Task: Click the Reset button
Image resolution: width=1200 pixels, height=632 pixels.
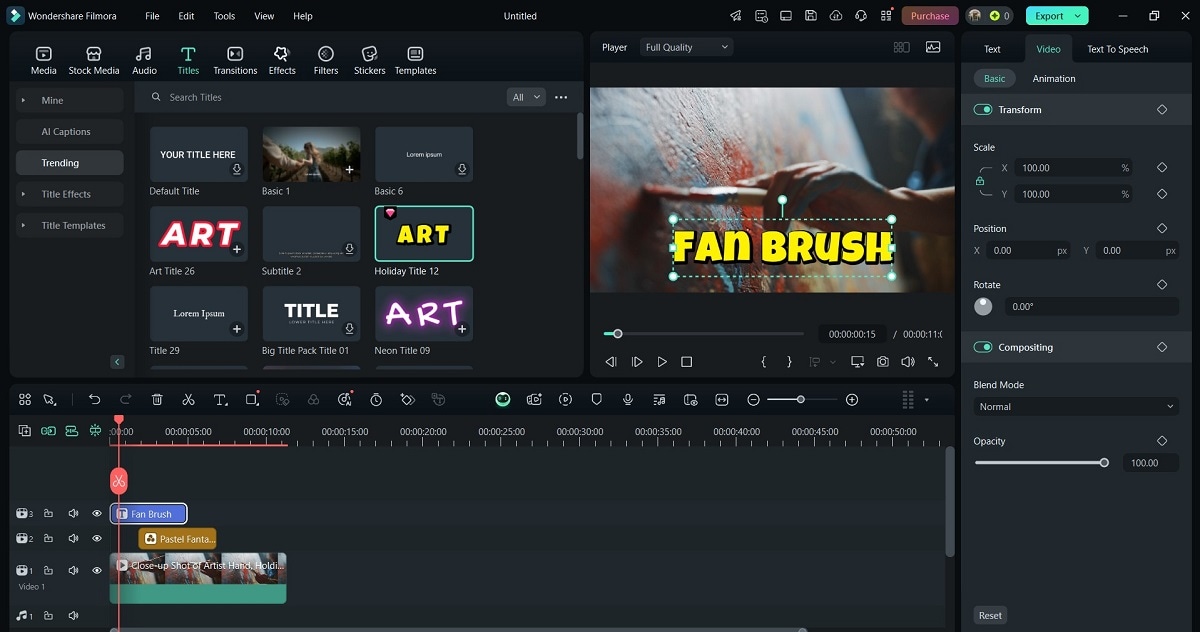Action: click(990, 615)
